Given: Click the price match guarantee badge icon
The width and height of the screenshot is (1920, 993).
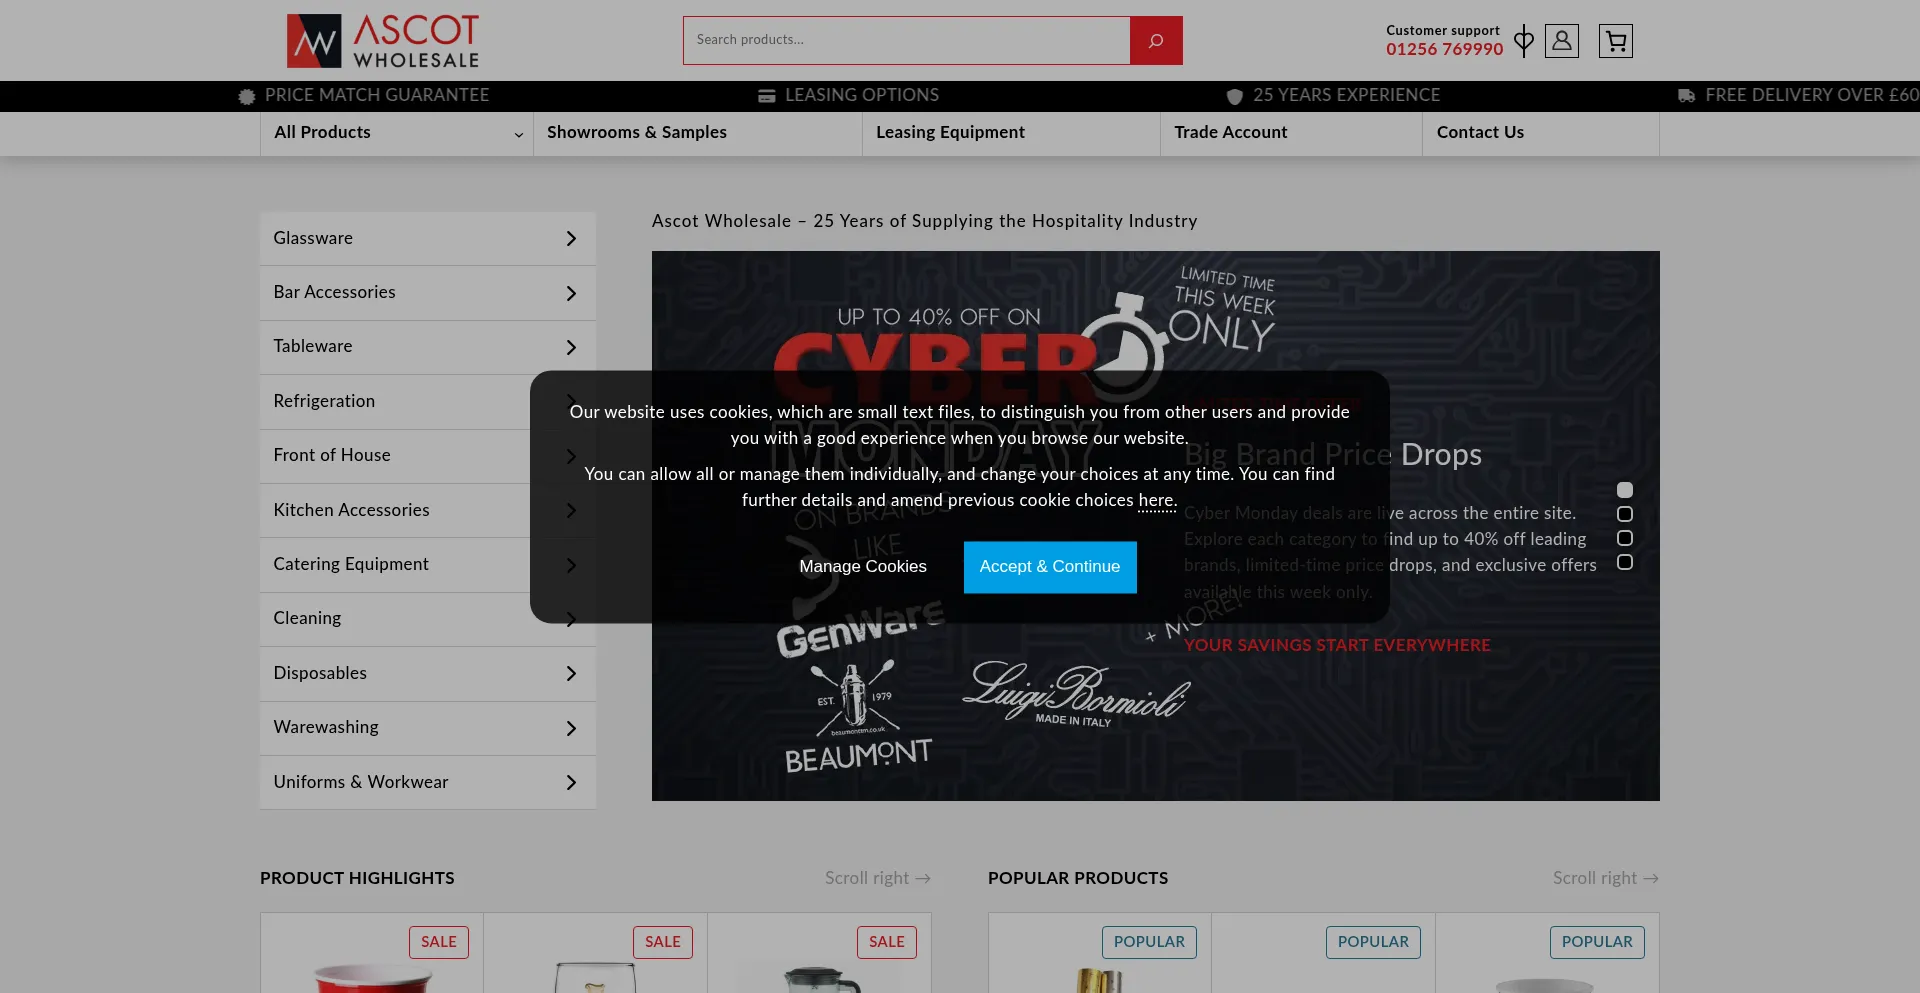Looking at the screenshot, I should (x=247, y=96).
